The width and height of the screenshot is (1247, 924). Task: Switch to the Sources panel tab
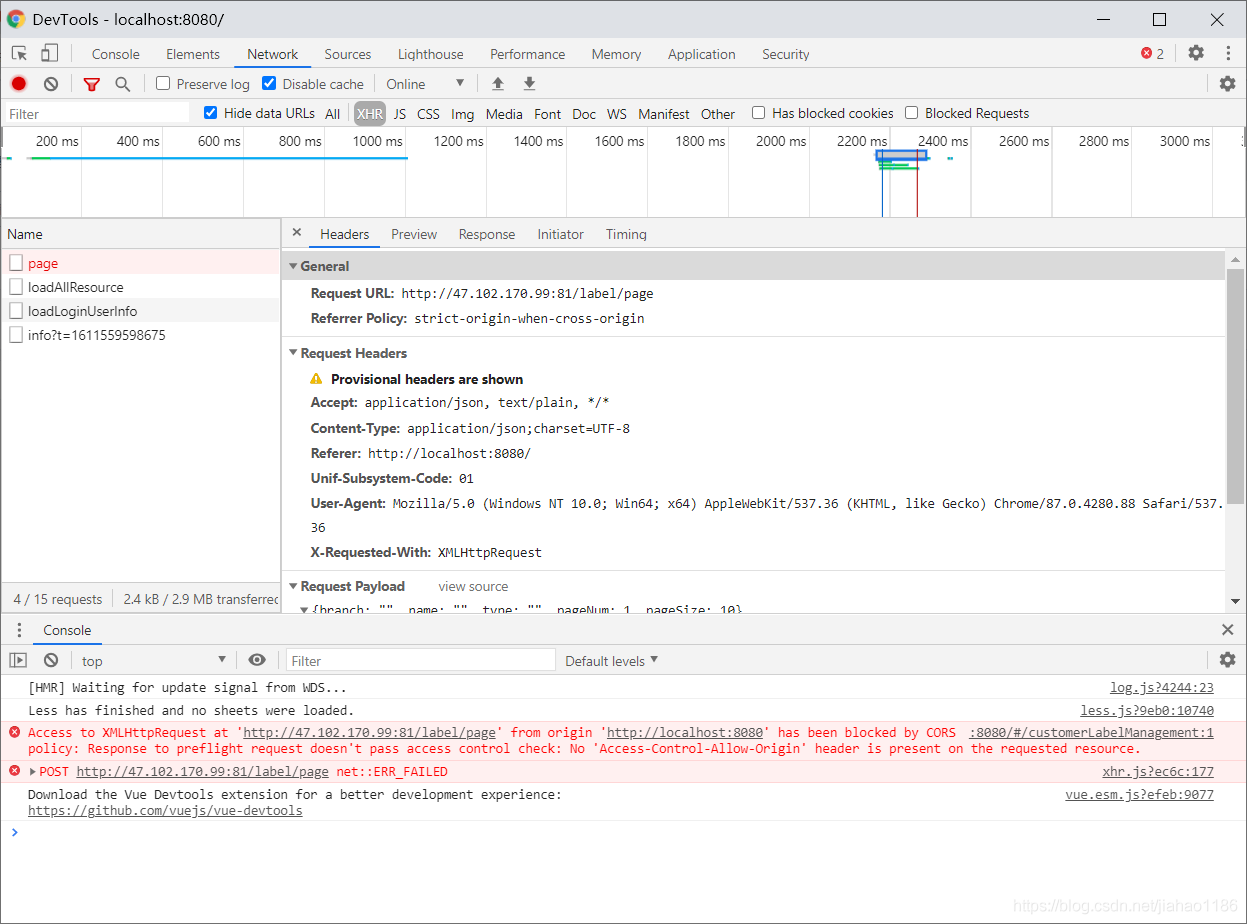click(347, 54)
